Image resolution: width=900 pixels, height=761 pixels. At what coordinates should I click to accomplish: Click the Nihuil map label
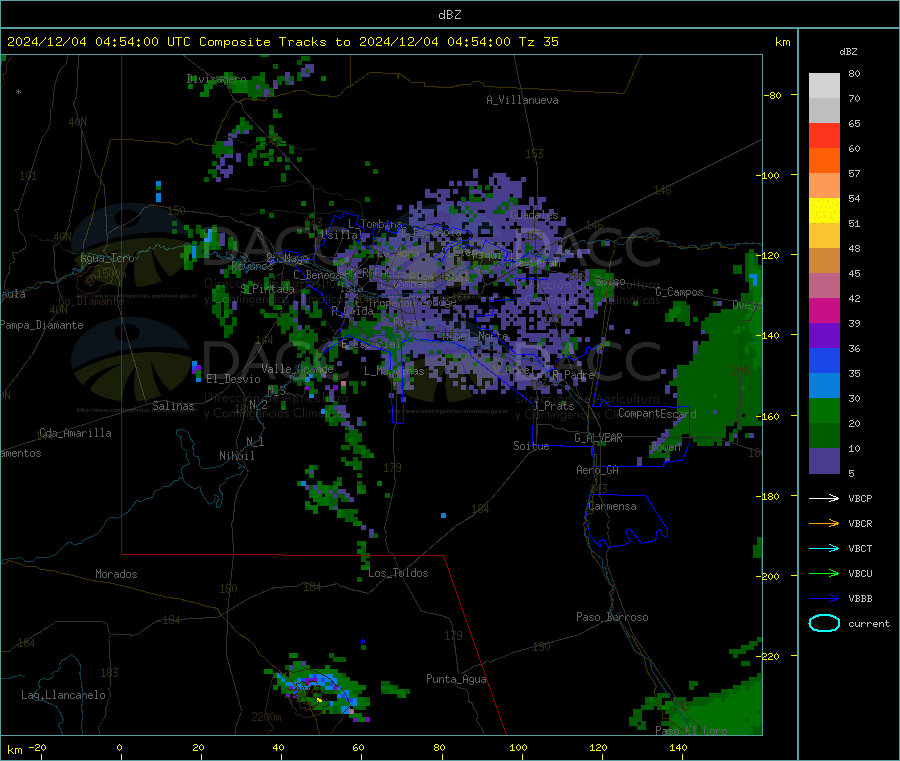(236, 456)
